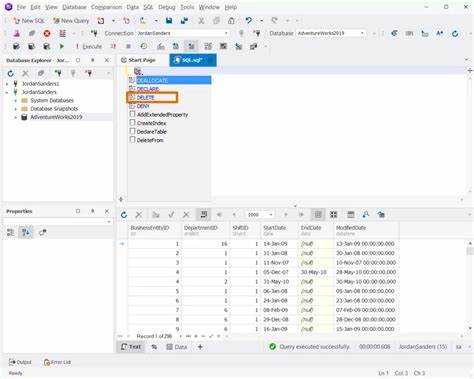Check the DeleteFrom checkbox

pyautogui.click(x=132, y=140)
